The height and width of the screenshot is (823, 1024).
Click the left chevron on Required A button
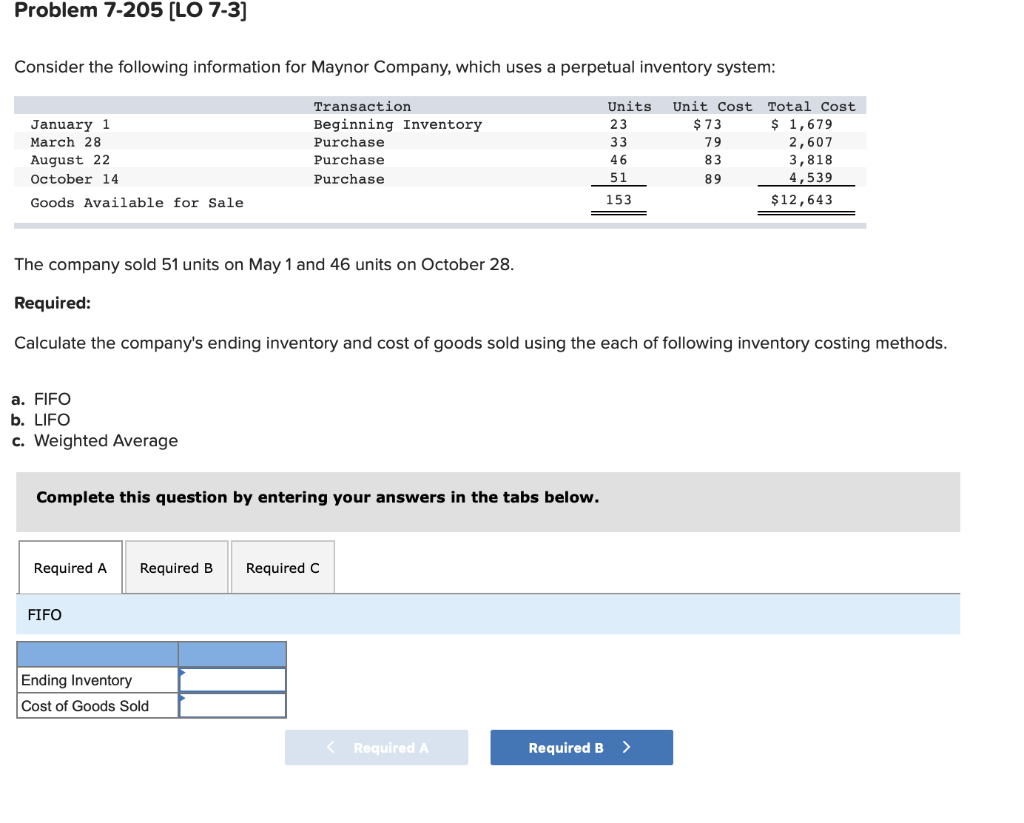[x=330, y=747]
